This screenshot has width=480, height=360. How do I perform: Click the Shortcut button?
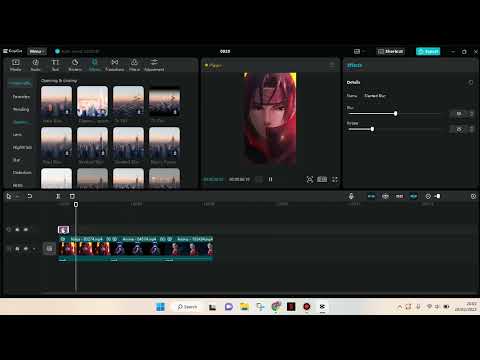(390, 51)
